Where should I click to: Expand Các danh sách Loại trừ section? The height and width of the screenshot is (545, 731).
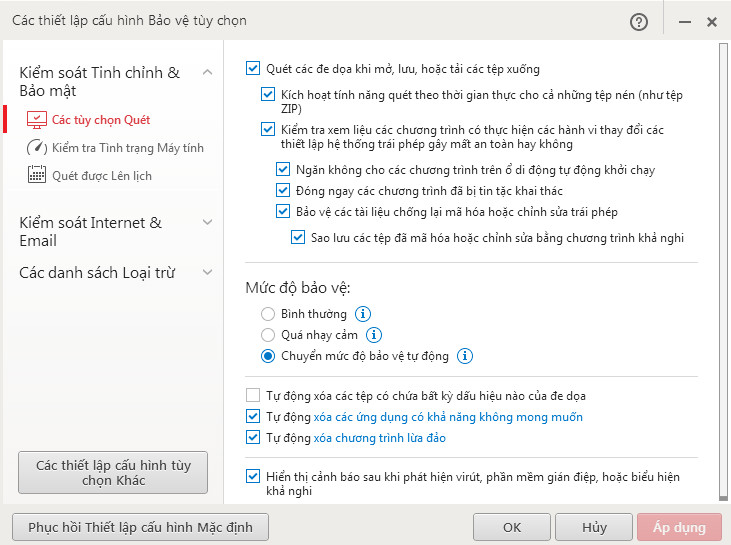(x=207, y=272)
